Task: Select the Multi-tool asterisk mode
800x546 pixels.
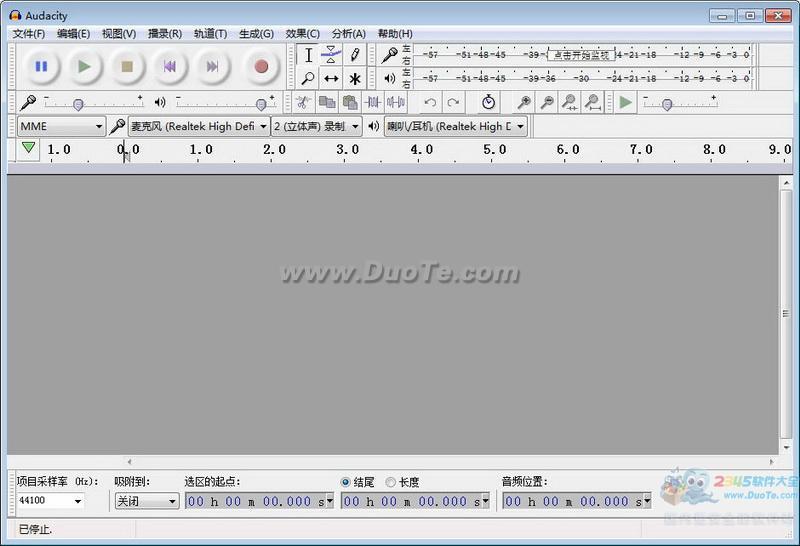Action: tap(355, 79)
